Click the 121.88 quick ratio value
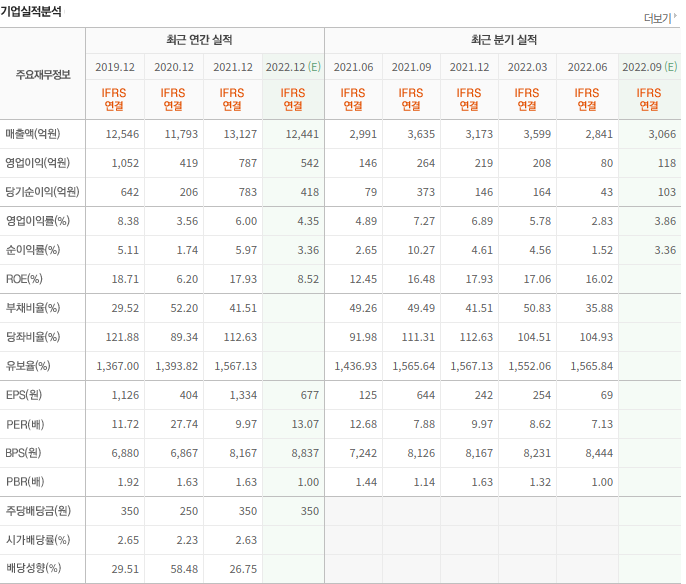 [x=122, y=337]
